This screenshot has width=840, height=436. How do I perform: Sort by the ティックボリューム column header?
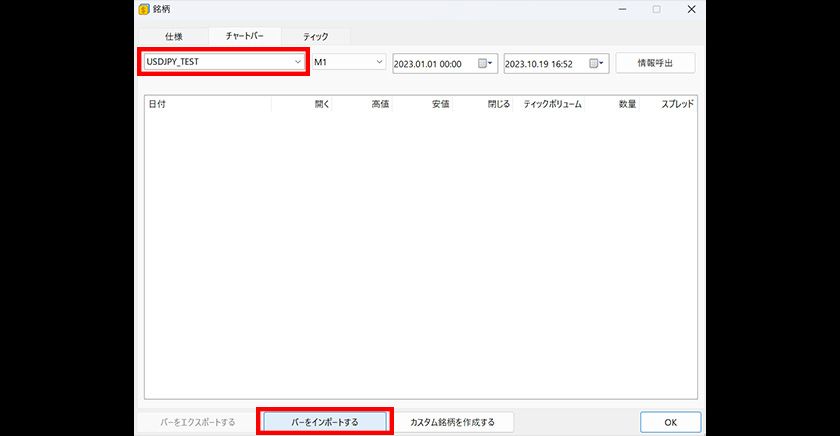point(549,104)
